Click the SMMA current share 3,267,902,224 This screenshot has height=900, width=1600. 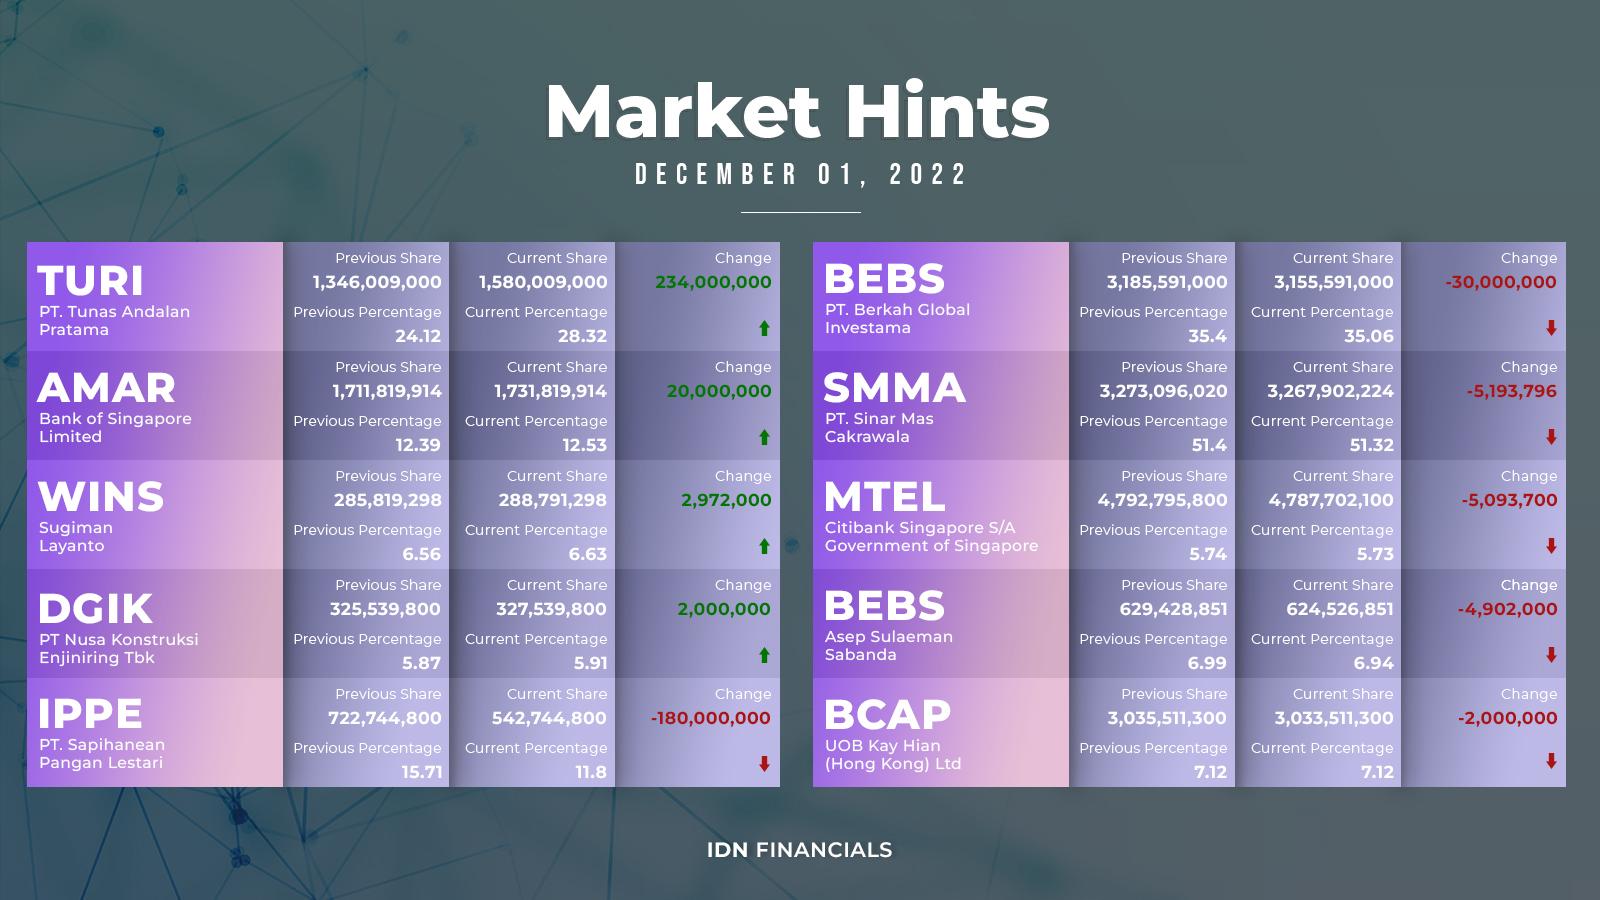(1330, 391)
